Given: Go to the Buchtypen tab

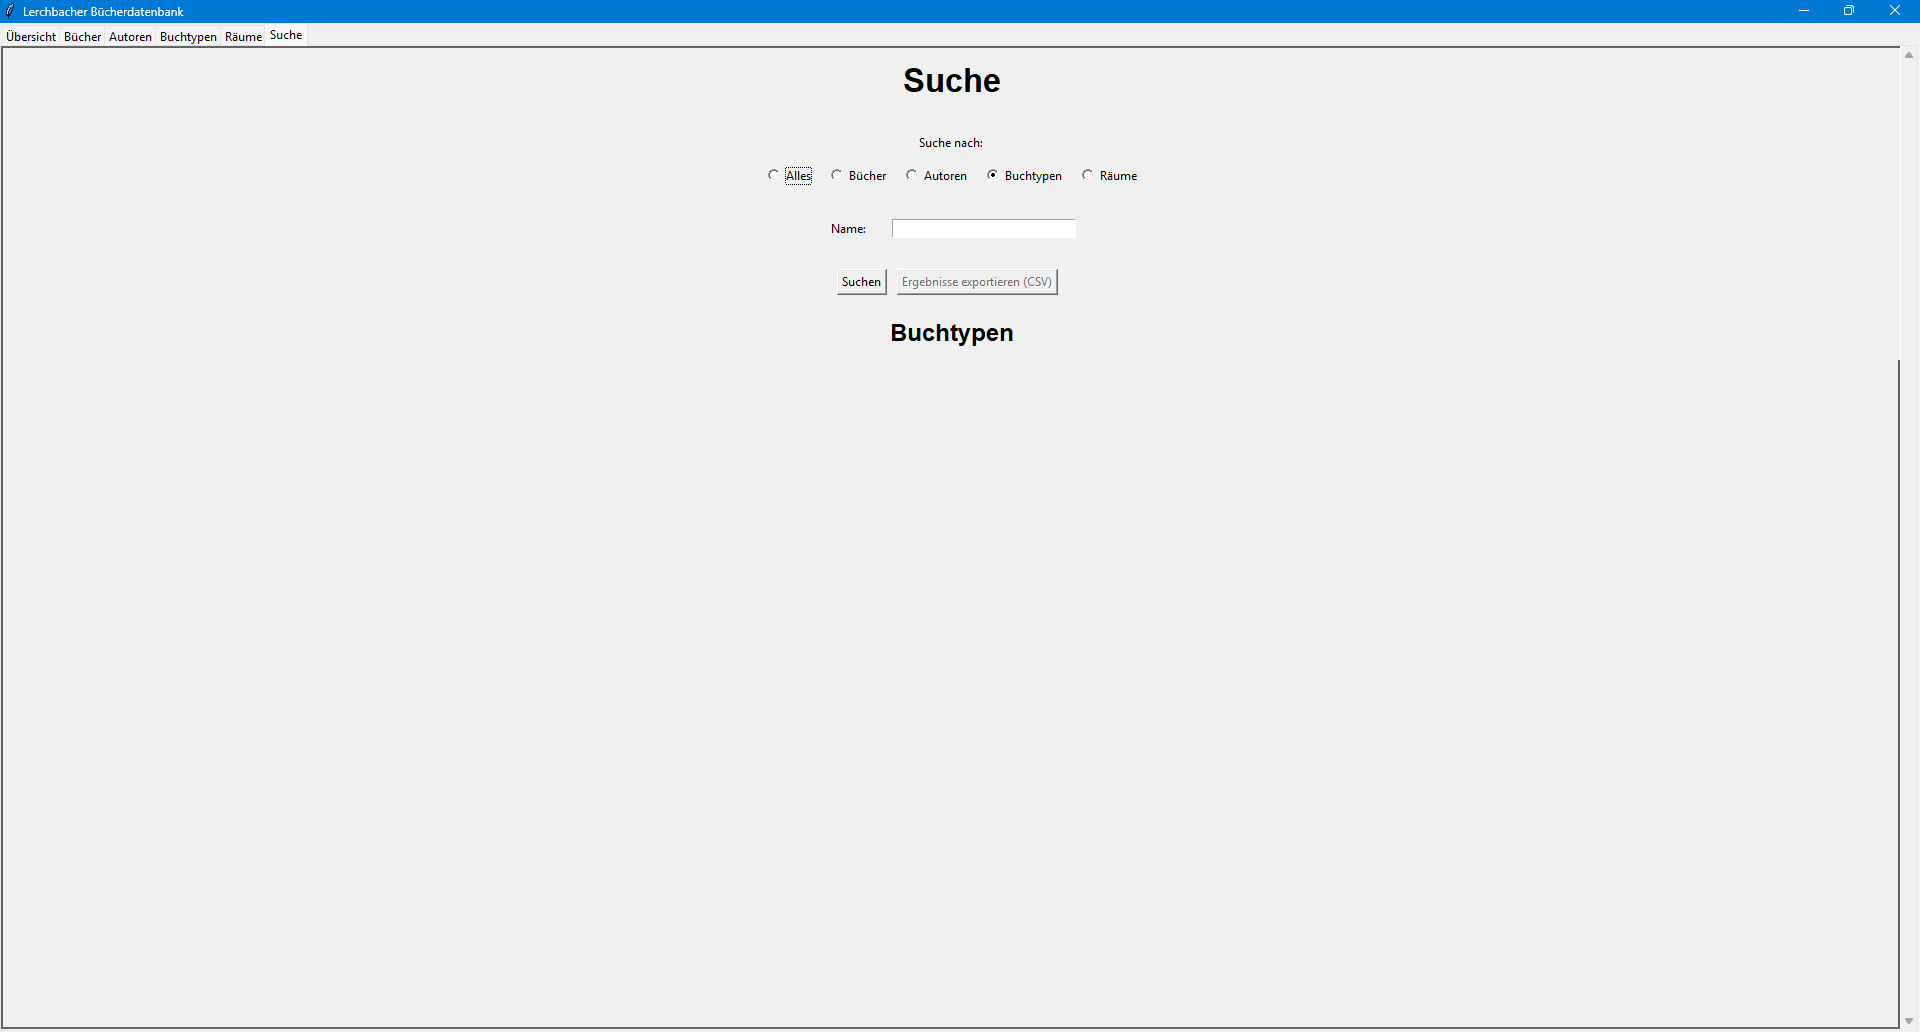Looking at the screenshot, I should 188,37.
